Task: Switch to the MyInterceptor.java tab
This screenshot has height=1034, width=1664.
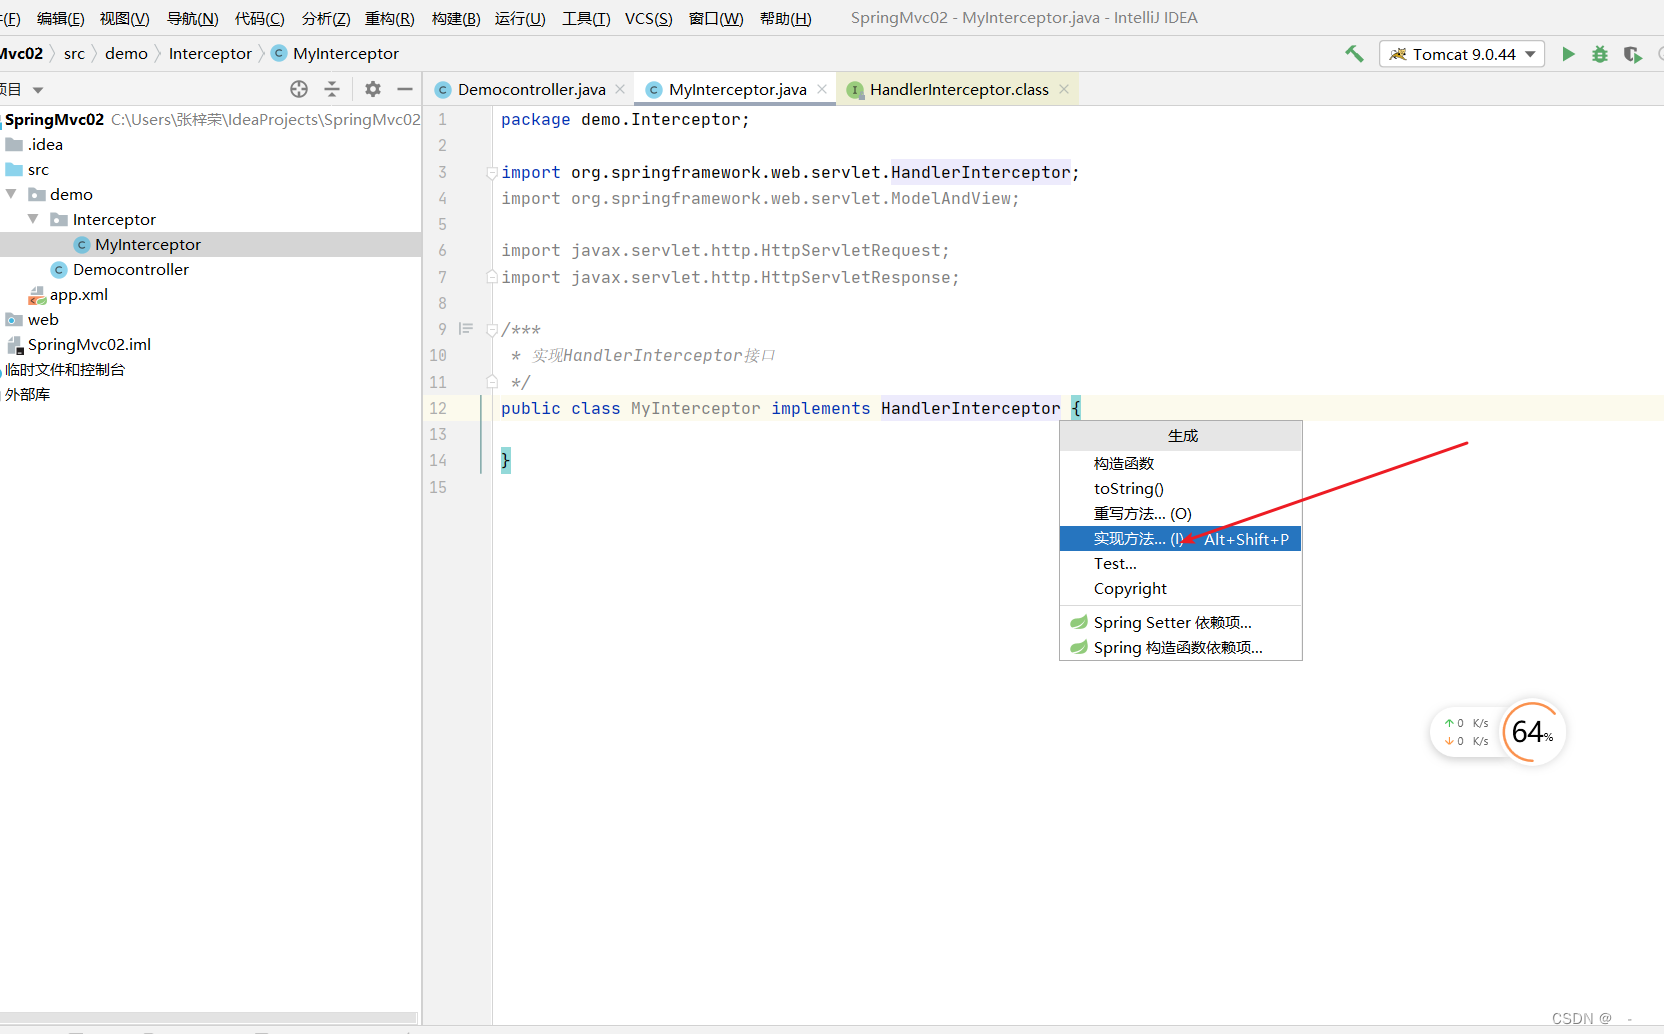Action: 737,89
